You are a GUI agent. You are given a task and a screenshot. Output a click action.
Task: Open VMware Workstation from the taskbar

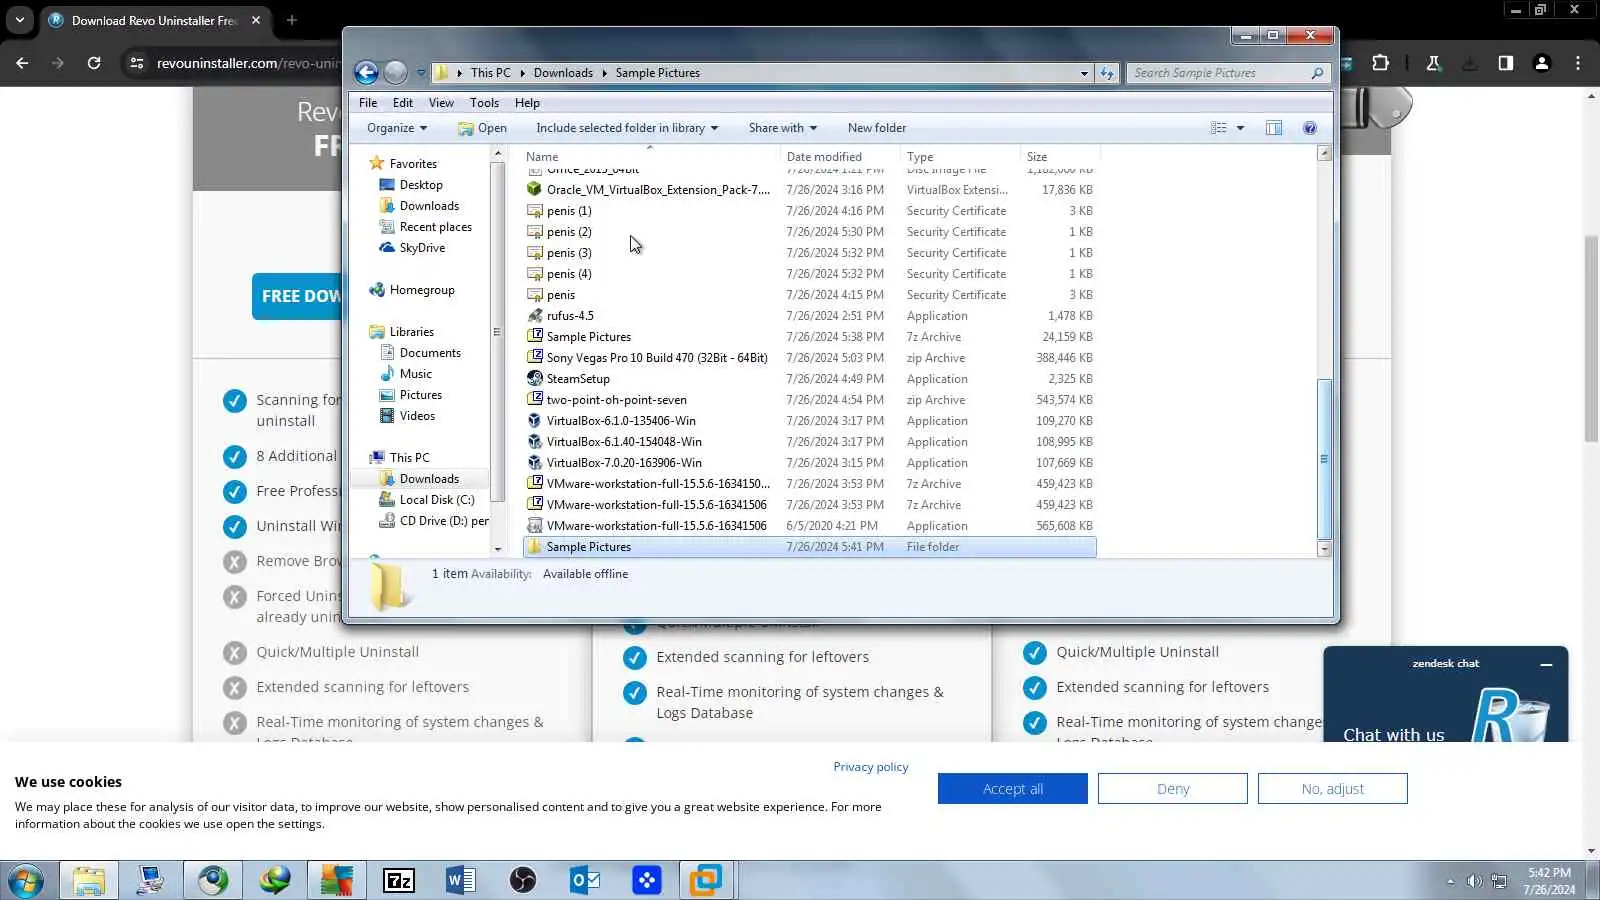point(706,880)
